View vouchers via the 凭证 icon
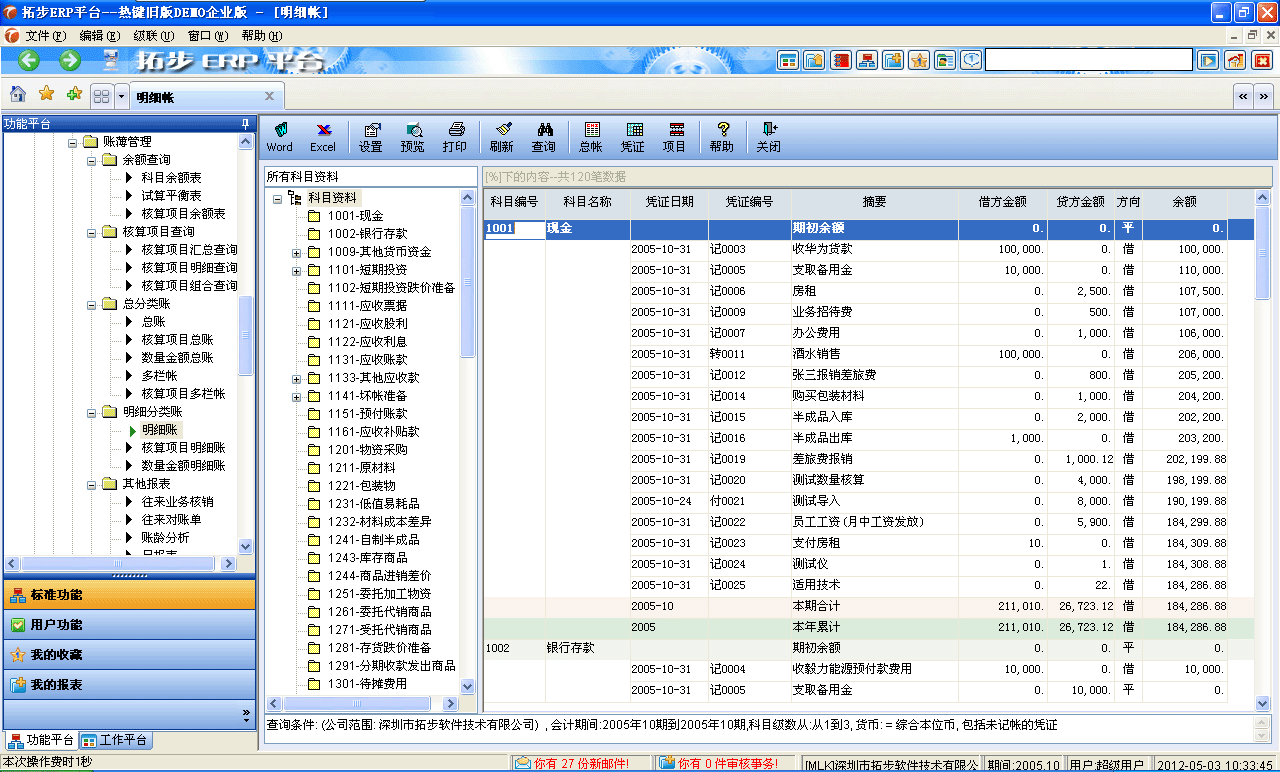Screen dimensions: 1280x772 pos(634,136)
